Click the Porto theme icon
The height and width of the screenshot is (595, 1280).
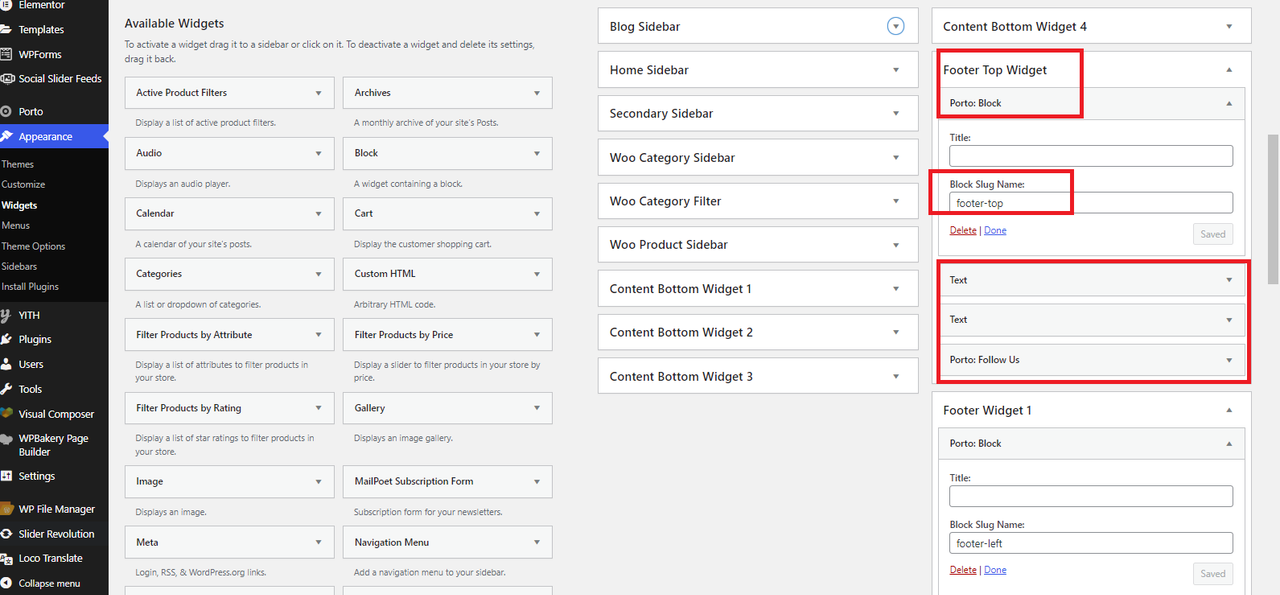[7, 111]
